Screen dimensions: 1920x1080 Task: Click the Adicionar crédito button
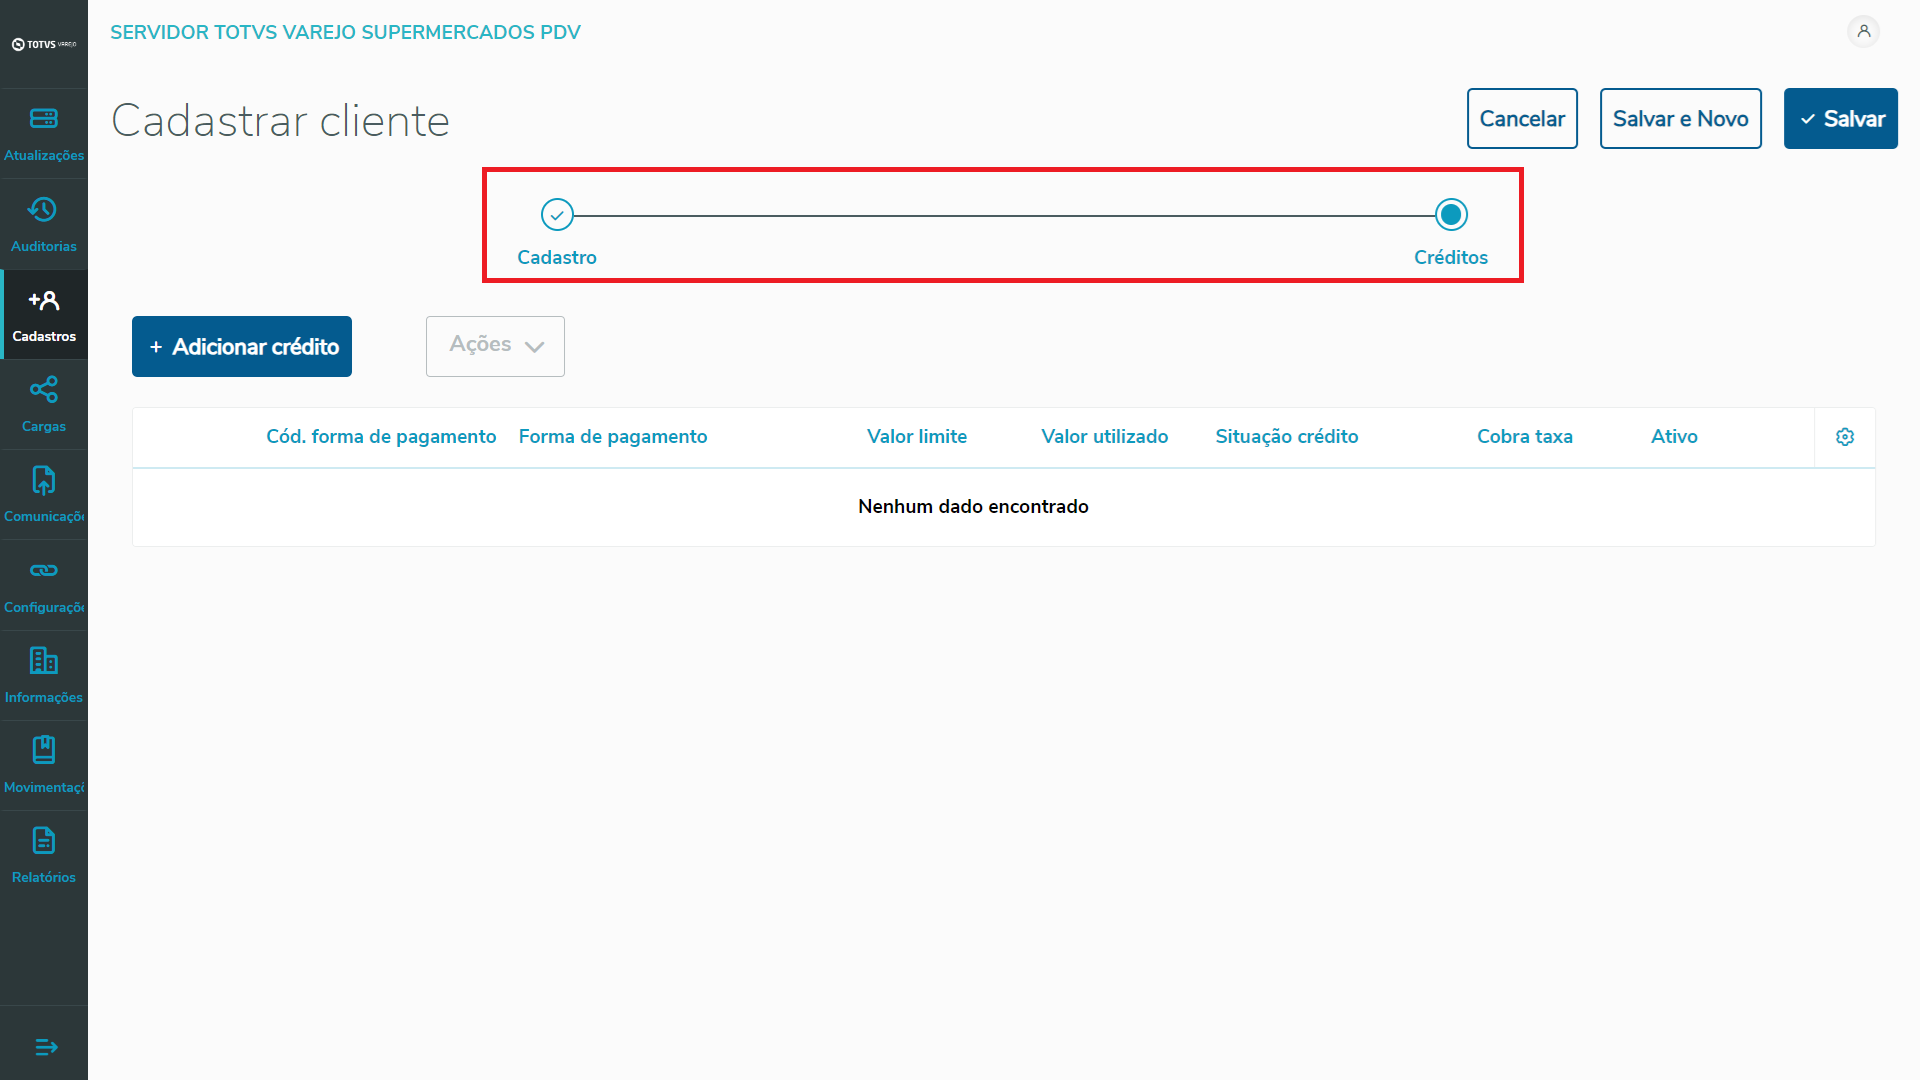(242, 347)
